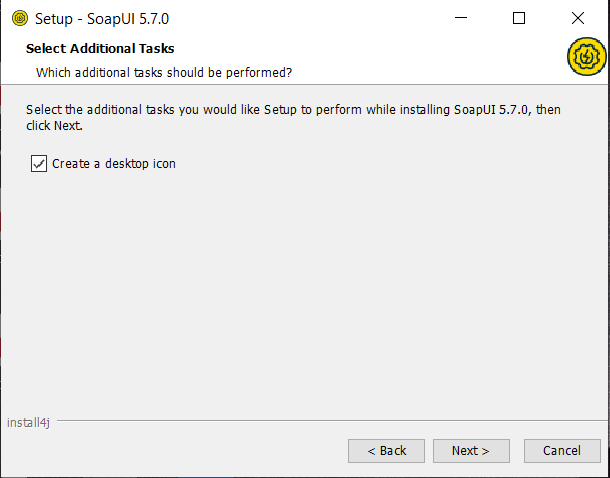Image resolution: width=610 pixels, height=478 pixels.
Task: Click the SoapUI gear logo in the header
Action: 587,56
